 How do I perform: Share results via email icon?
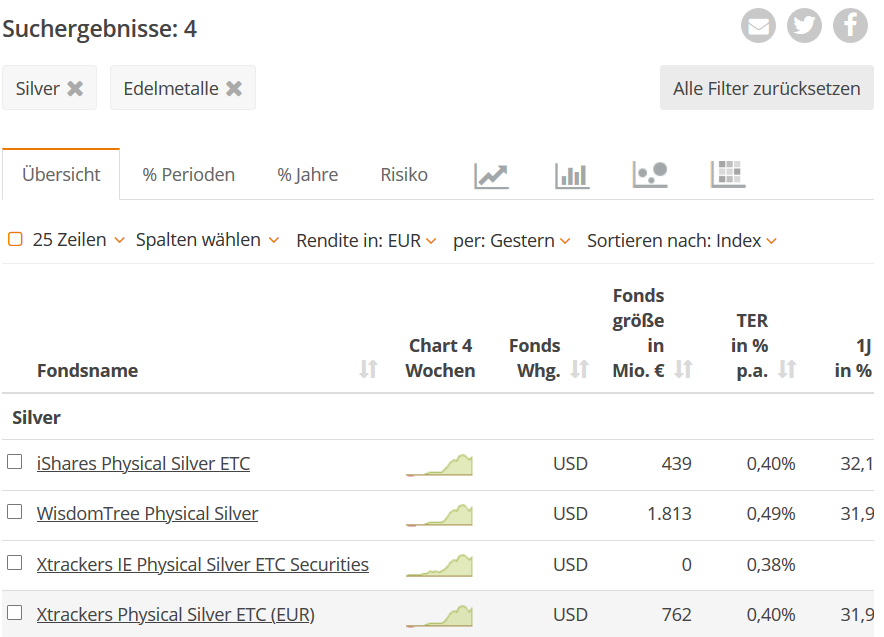point(758,26)
